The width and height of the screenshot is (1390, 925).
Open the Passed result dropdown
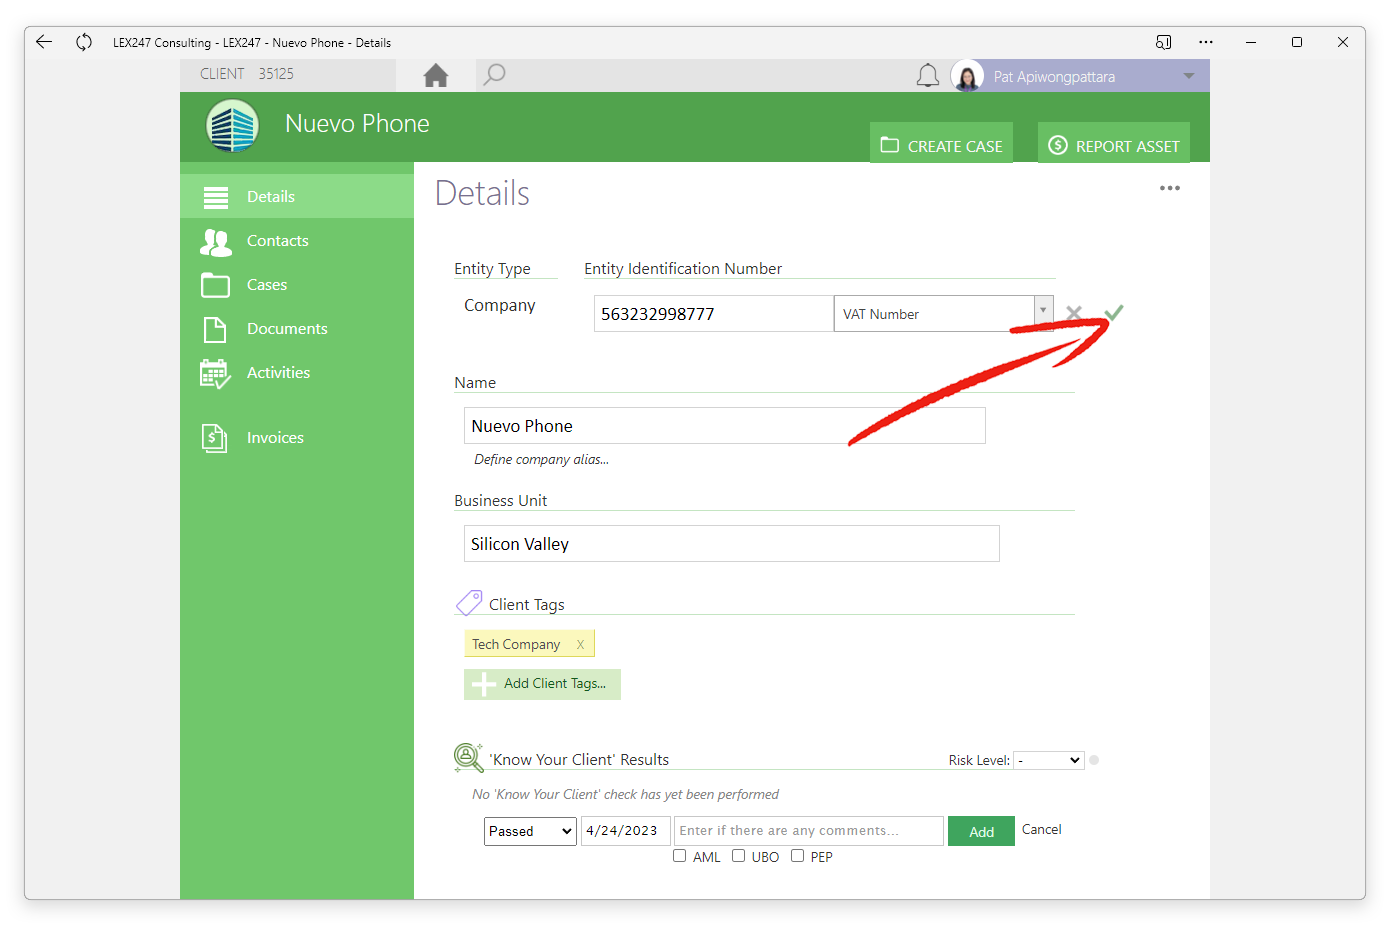(530, 831)
